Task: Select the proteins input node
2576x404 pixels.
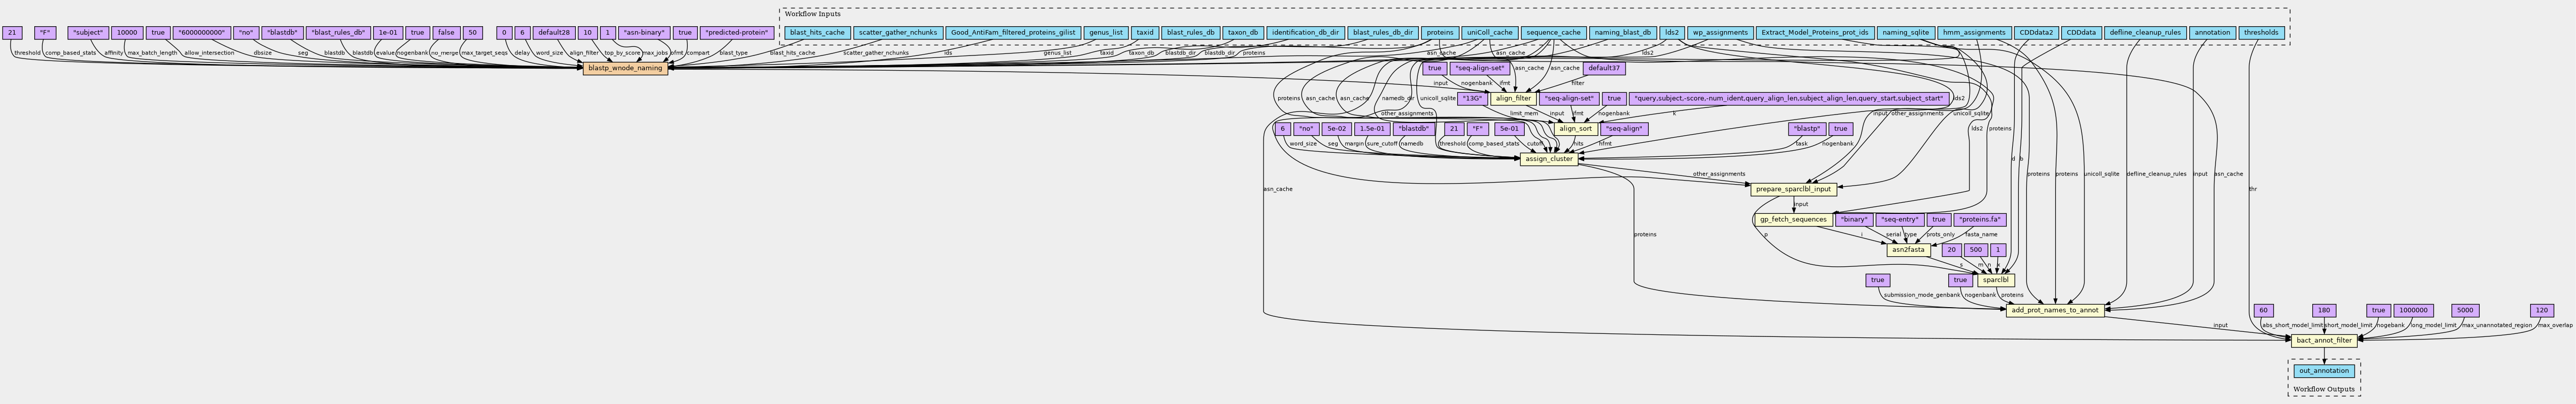Action: pos(1440,33)
